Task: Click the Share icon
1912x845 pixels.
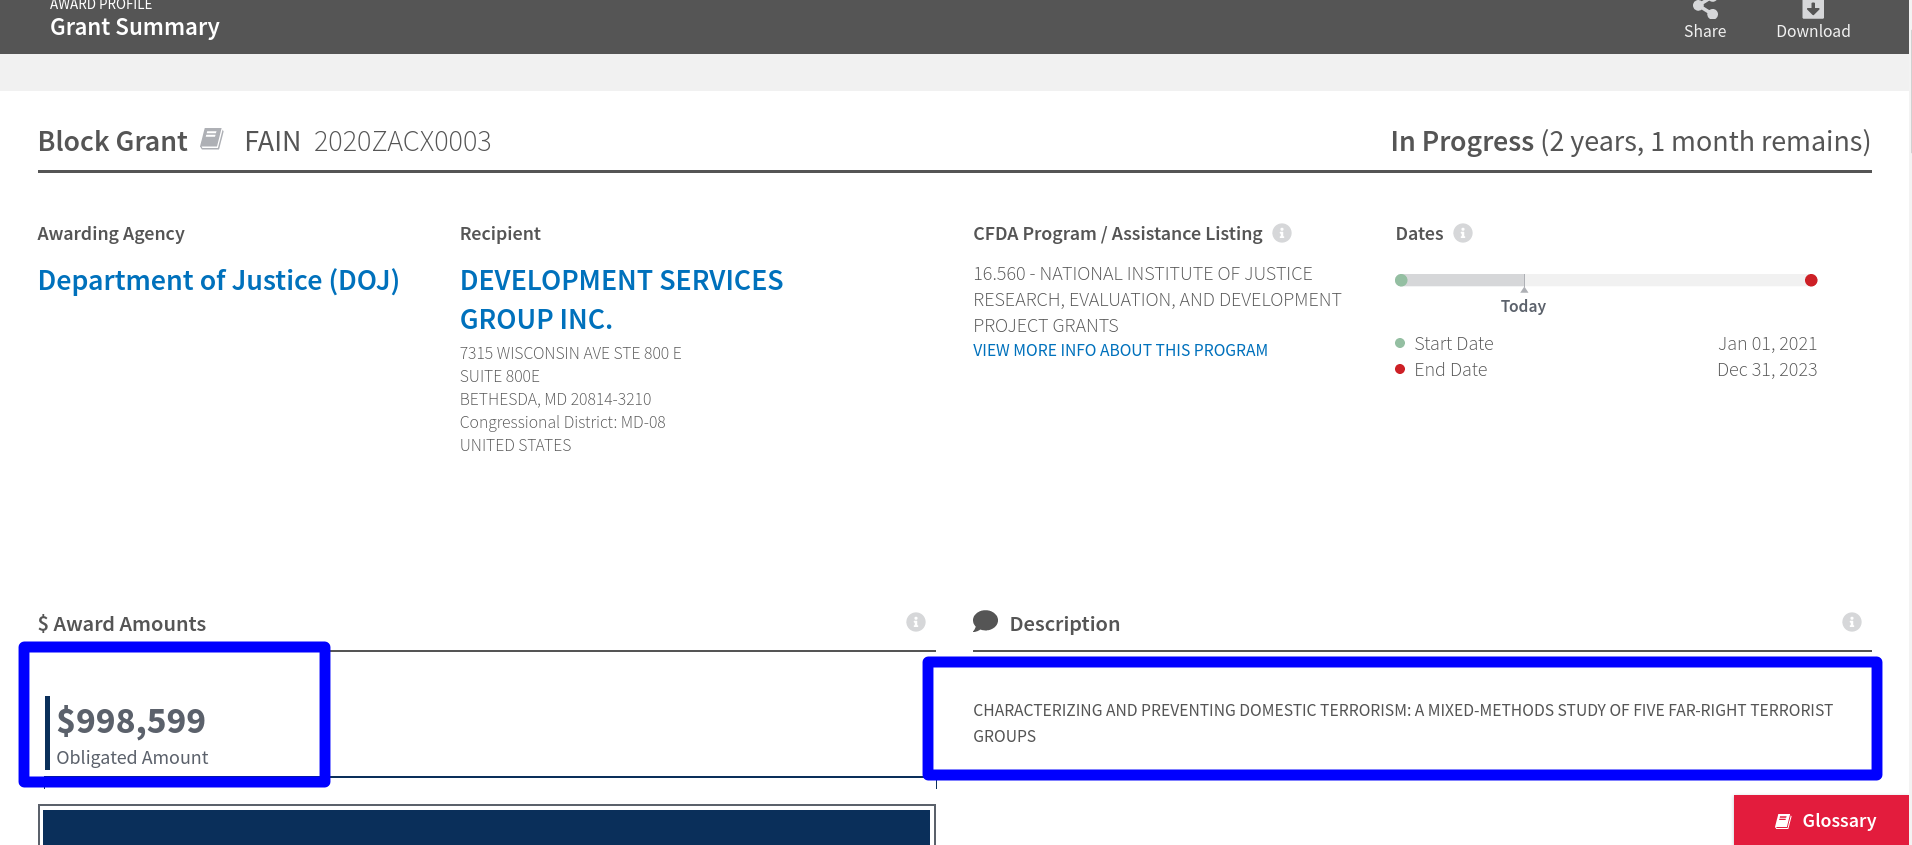Action: (x=1704, y=9)
